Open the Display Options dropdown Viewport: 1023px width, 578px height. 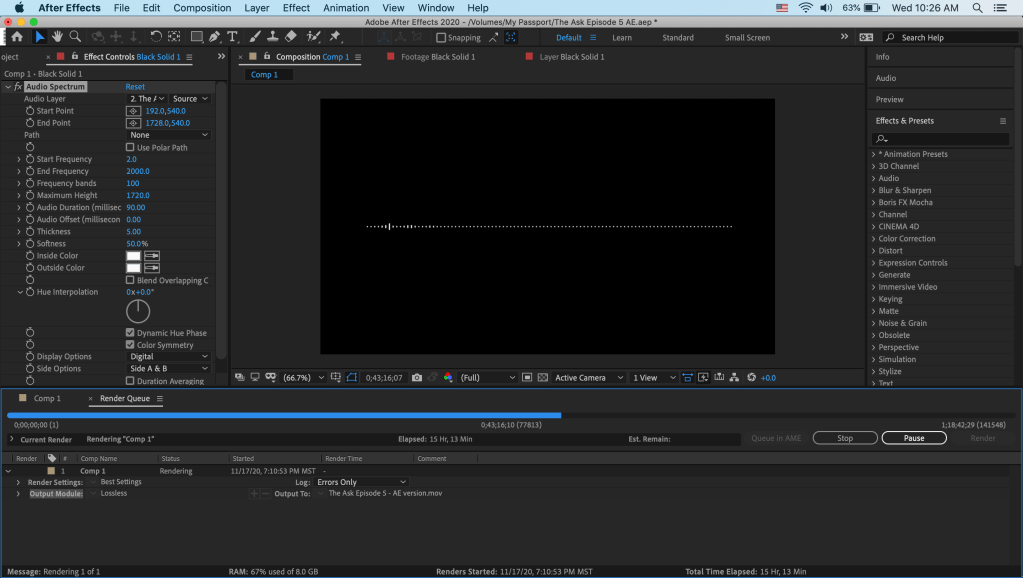[x=168, y=356]
